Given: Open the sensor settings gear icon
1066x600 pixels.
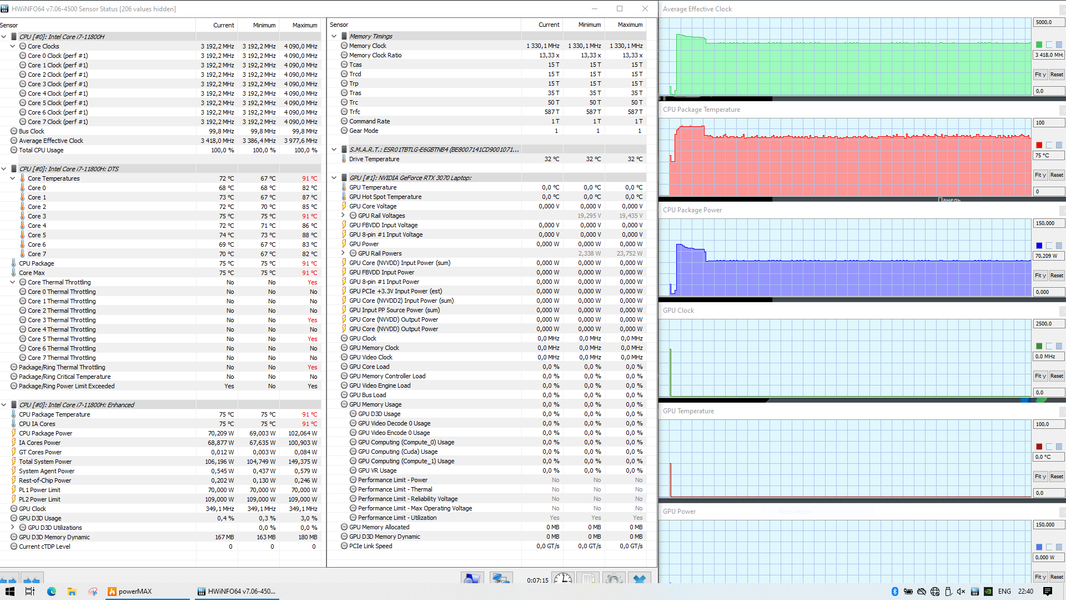Looking at the screenshot, I should pyautogui.click(x=613, y=580).
